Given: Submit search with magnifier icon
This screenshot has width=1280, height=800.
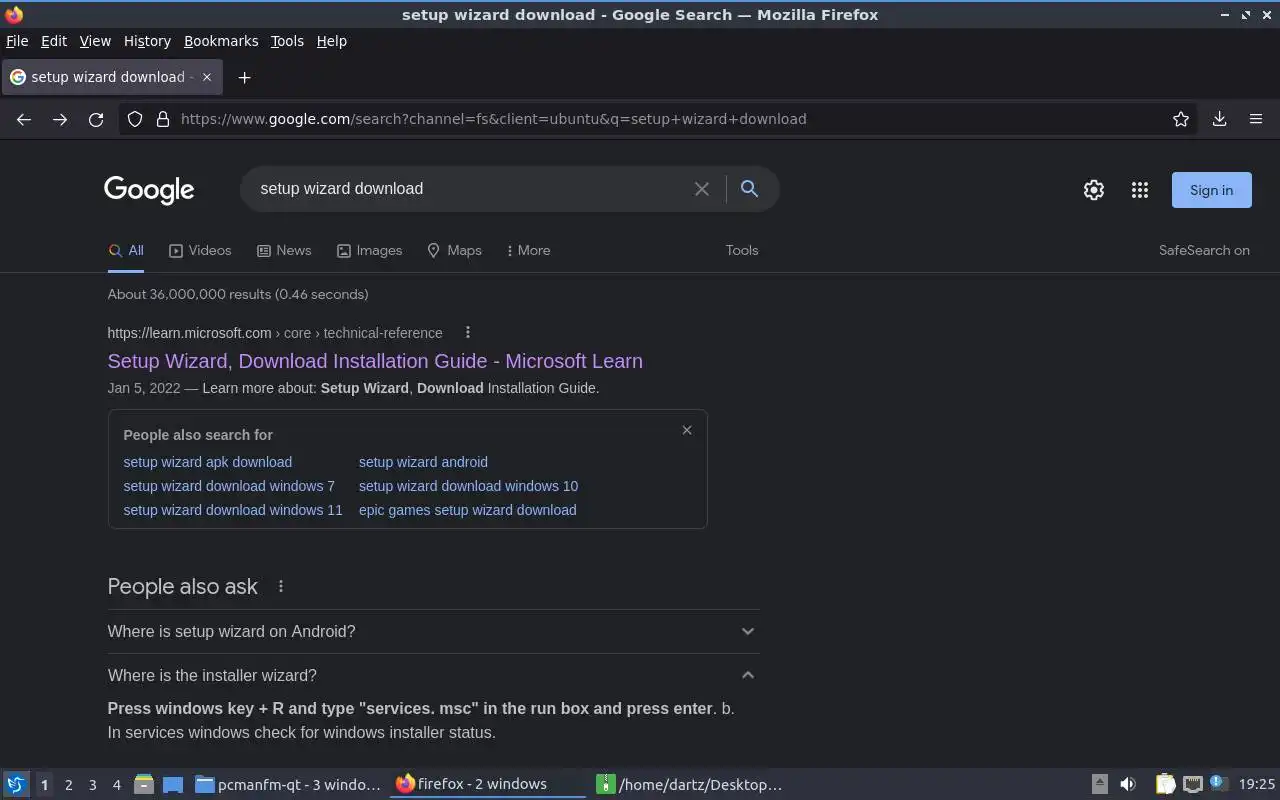Looking at the screenshot, I should [749, 188].
